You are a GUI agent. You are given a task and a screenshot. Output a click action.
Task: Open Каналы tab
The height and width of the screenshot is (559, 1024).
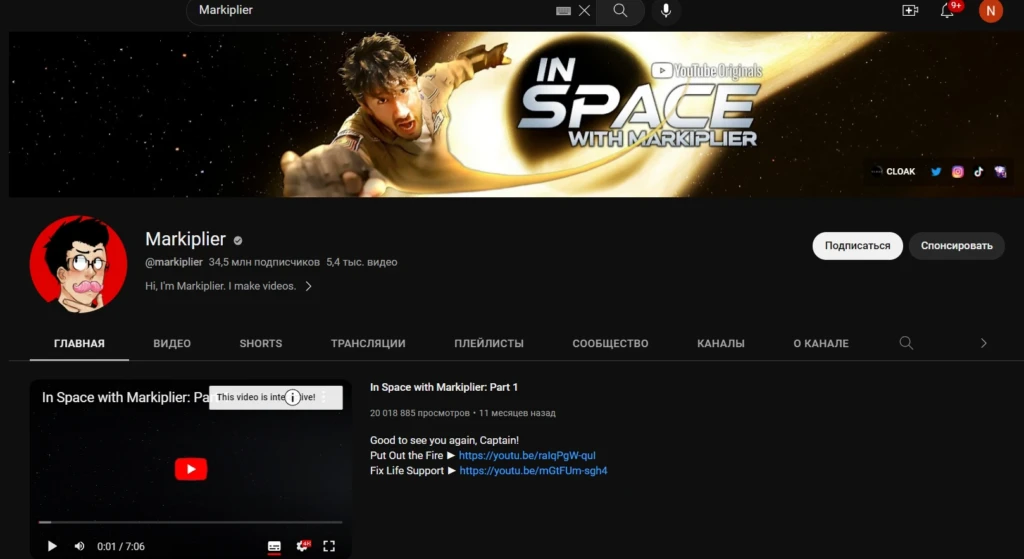[x=721, y=343]
